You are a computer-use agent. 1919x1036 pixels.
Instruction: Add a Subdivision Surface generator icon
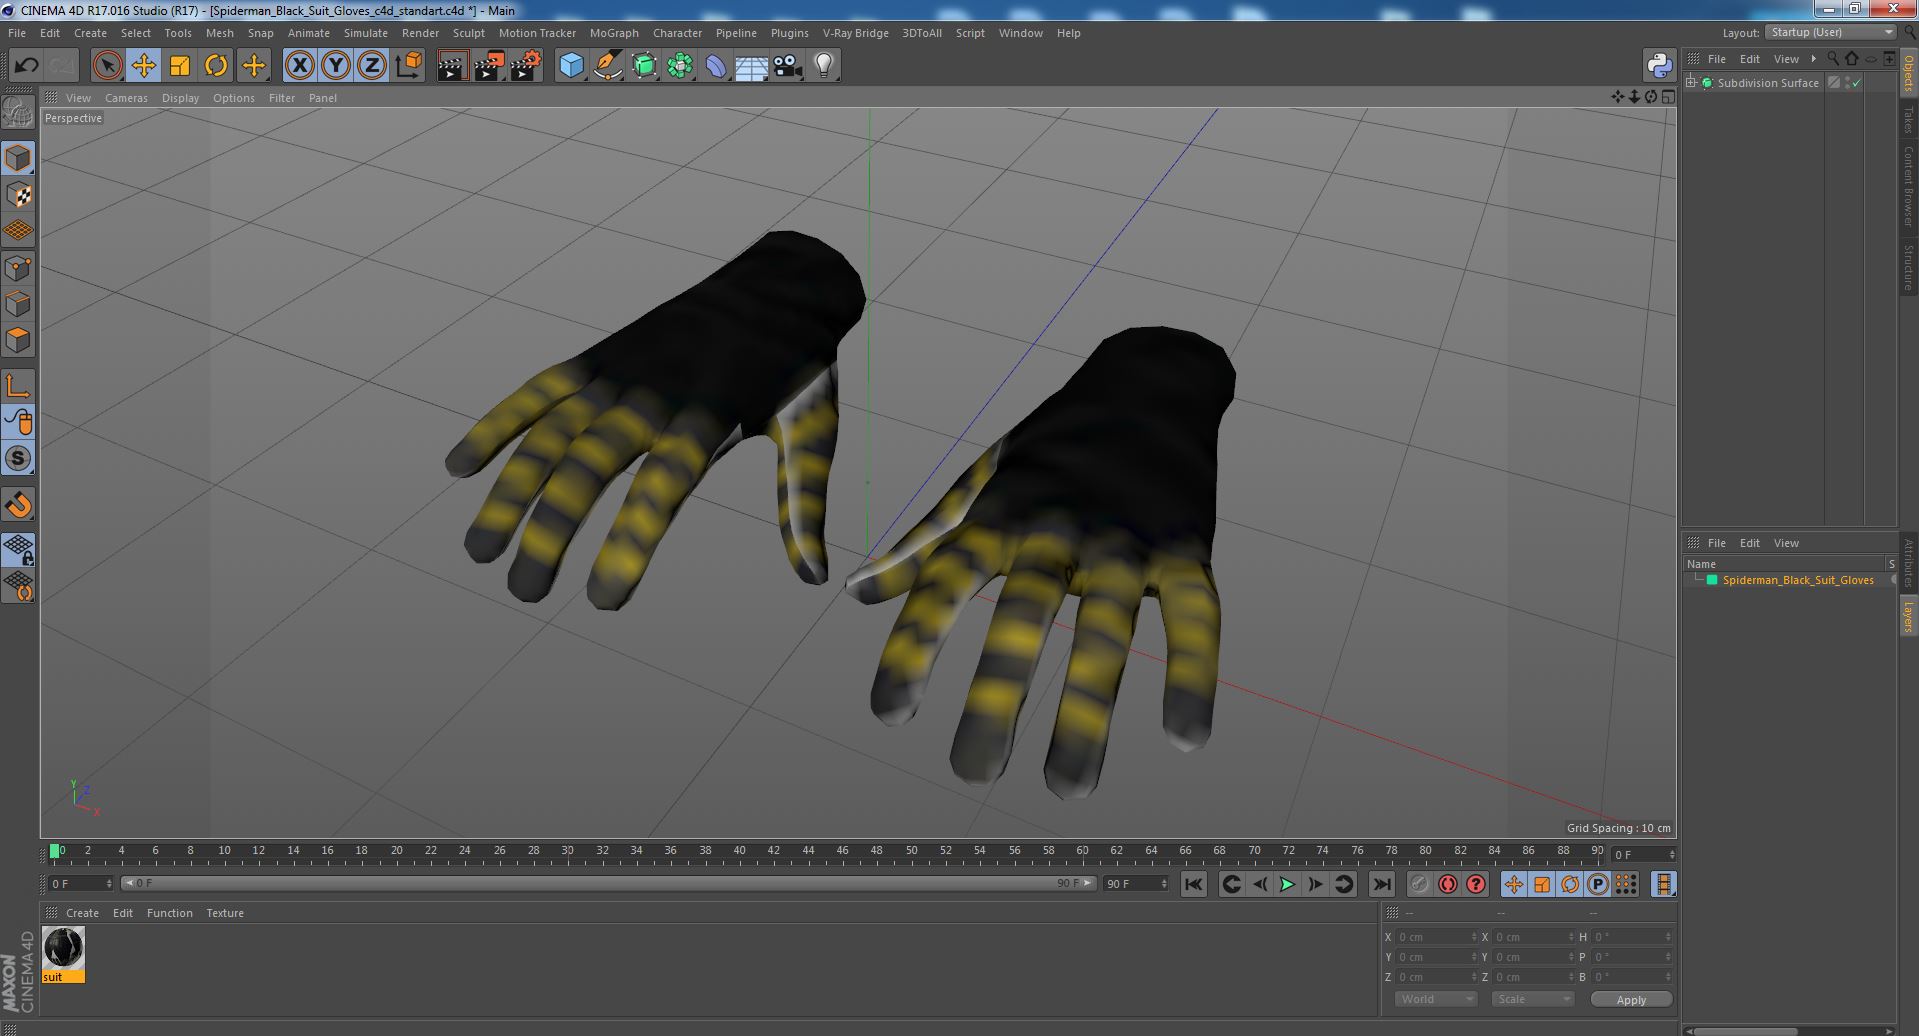644,66
